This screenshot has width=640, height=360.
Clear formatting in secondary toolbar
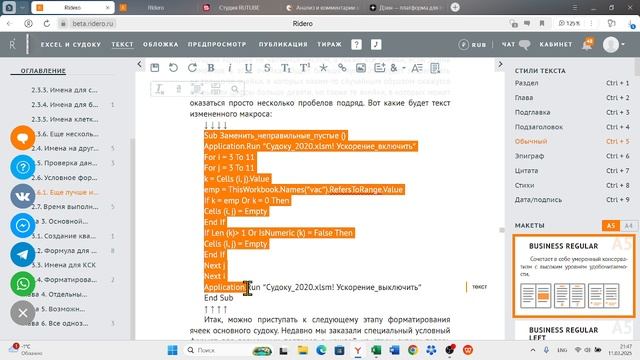point(160,89)
